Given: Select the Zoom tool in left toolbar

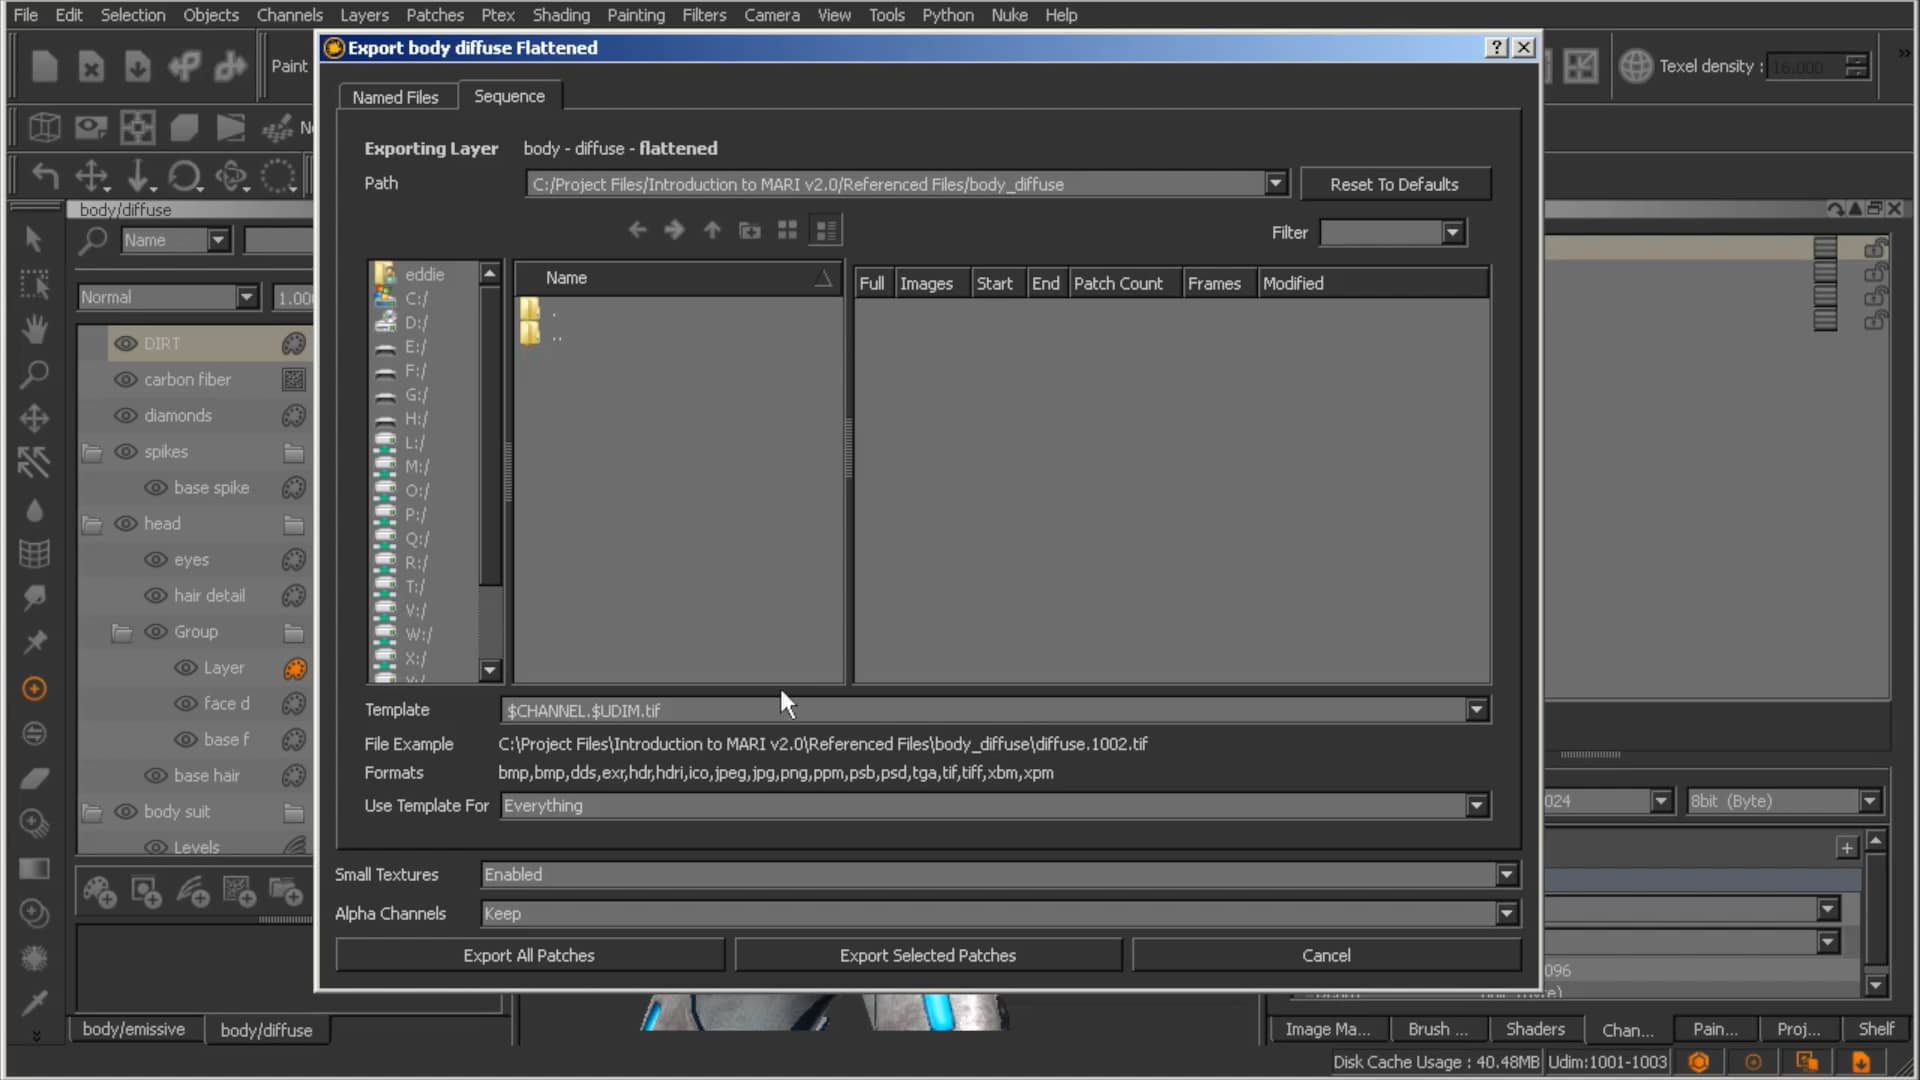Looking at the screenshot, I should click(x=35, y=374).
